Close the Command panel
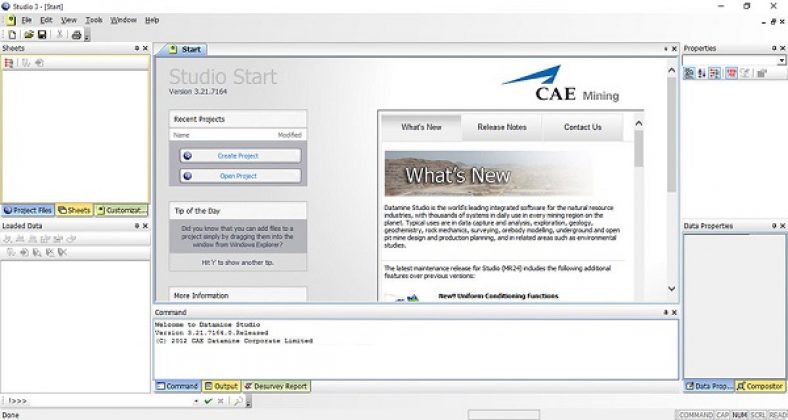Screen dimensions: 788x420 click(x=674, y=312)
